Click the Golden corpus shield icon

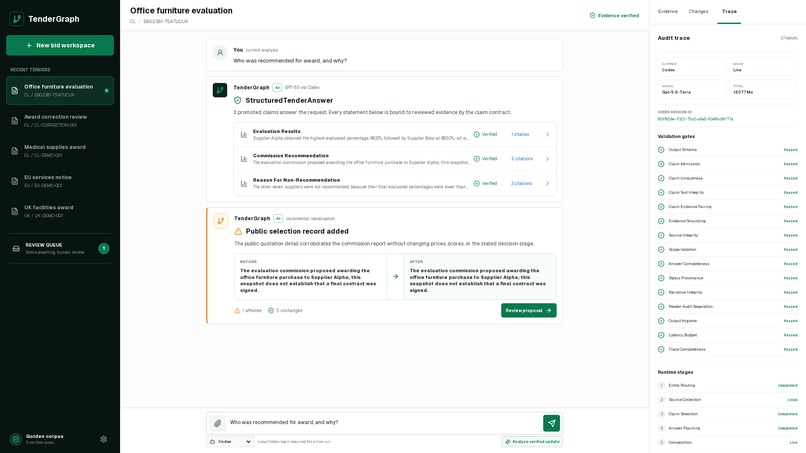pos(15,439)
